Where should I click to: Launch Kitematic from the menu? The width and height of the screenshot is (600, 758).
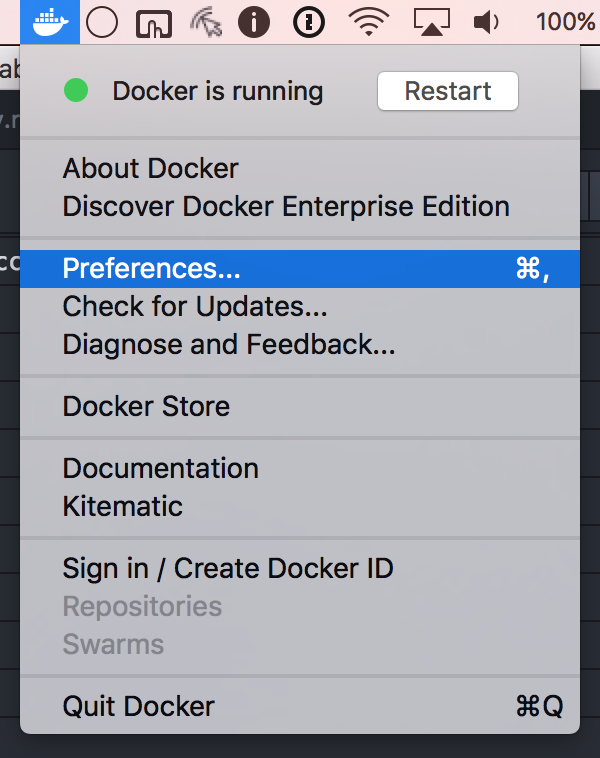pyautogui.click(x=122, y=506)
